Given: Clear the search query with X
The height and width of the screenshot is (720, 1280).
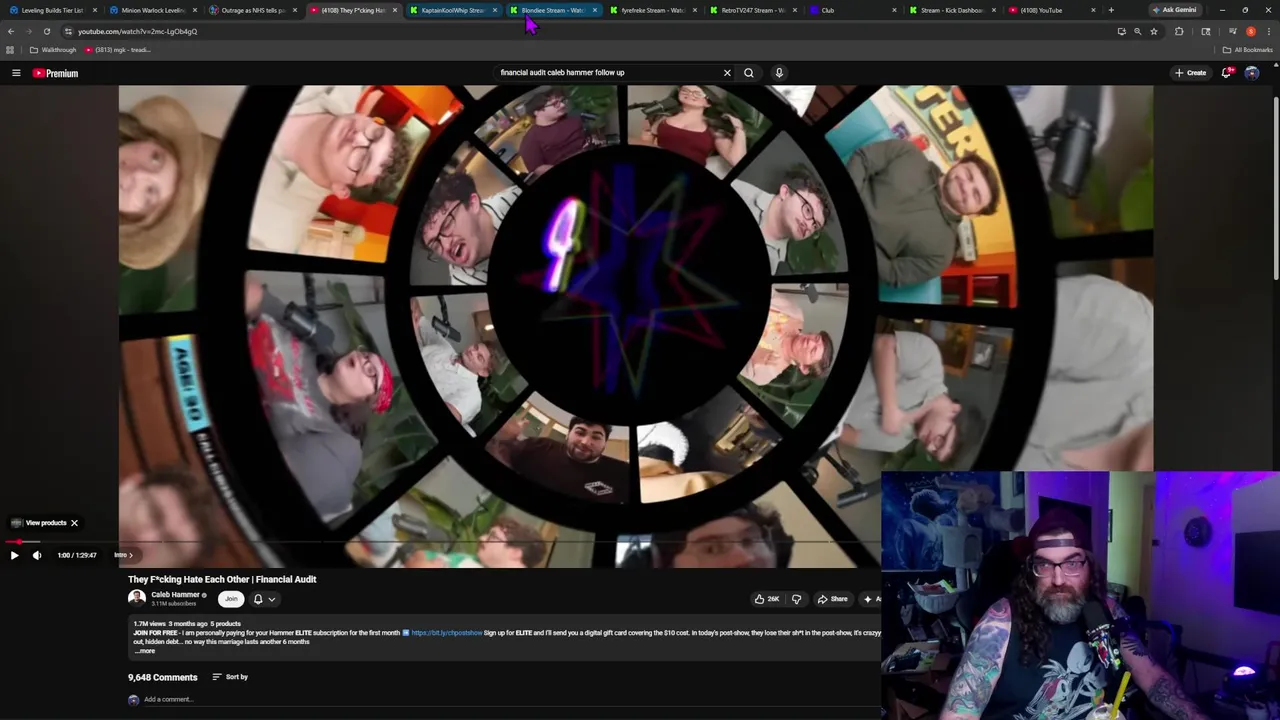Looking at the screenshot, I should click(727, 72).
